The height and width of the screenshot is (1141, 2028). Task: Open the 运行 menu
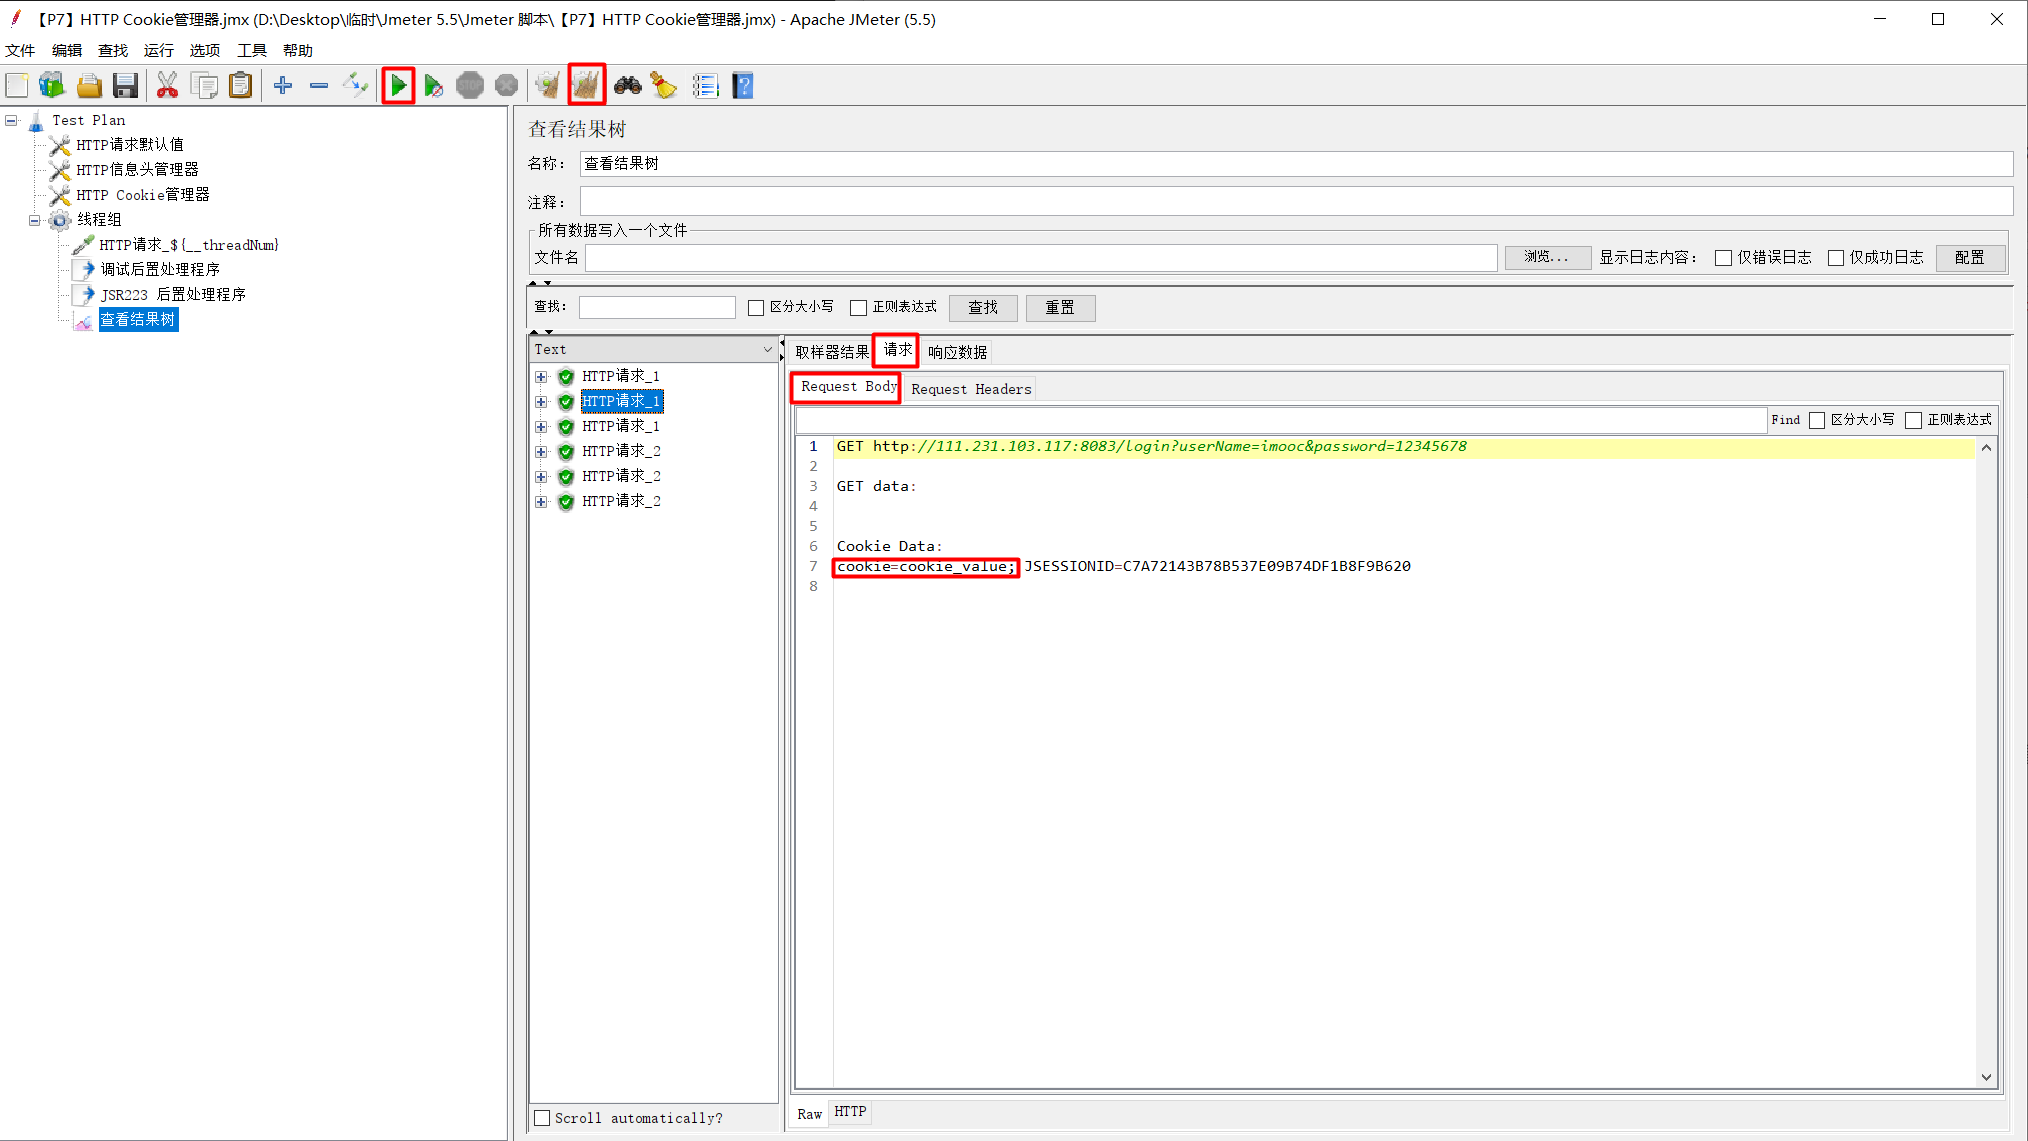pyautogui.click(x=158, y=50)
